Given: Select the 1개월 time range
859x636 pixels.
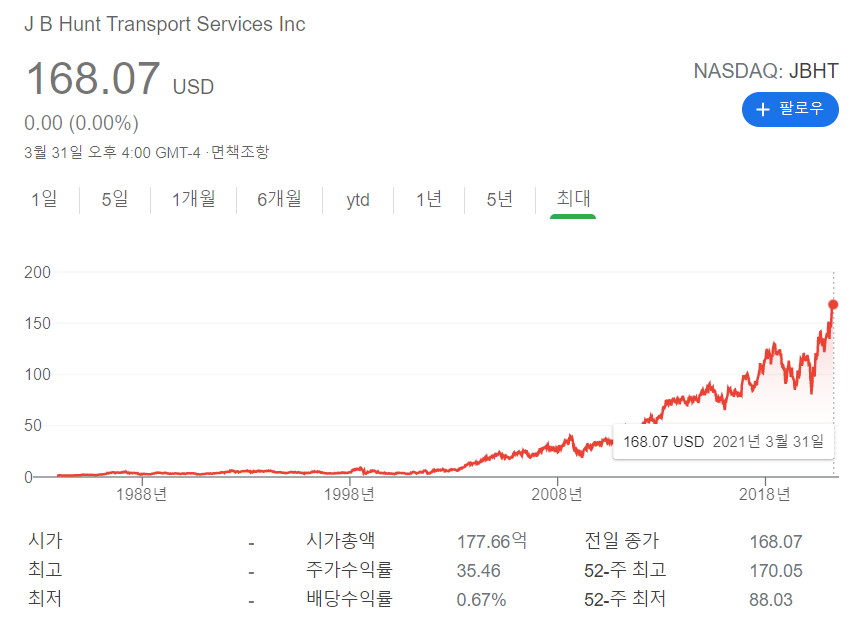Looking at the screenshot, I should click(192, 199).
